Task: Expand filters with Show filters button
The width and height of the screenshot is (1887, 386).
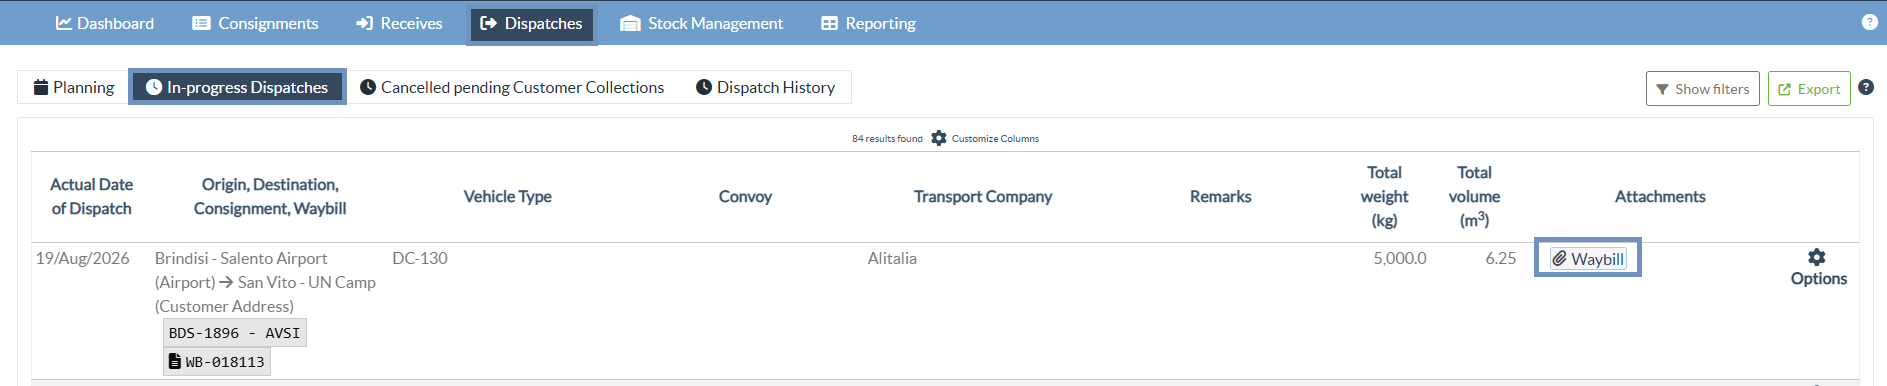Action: point(1702,89)
